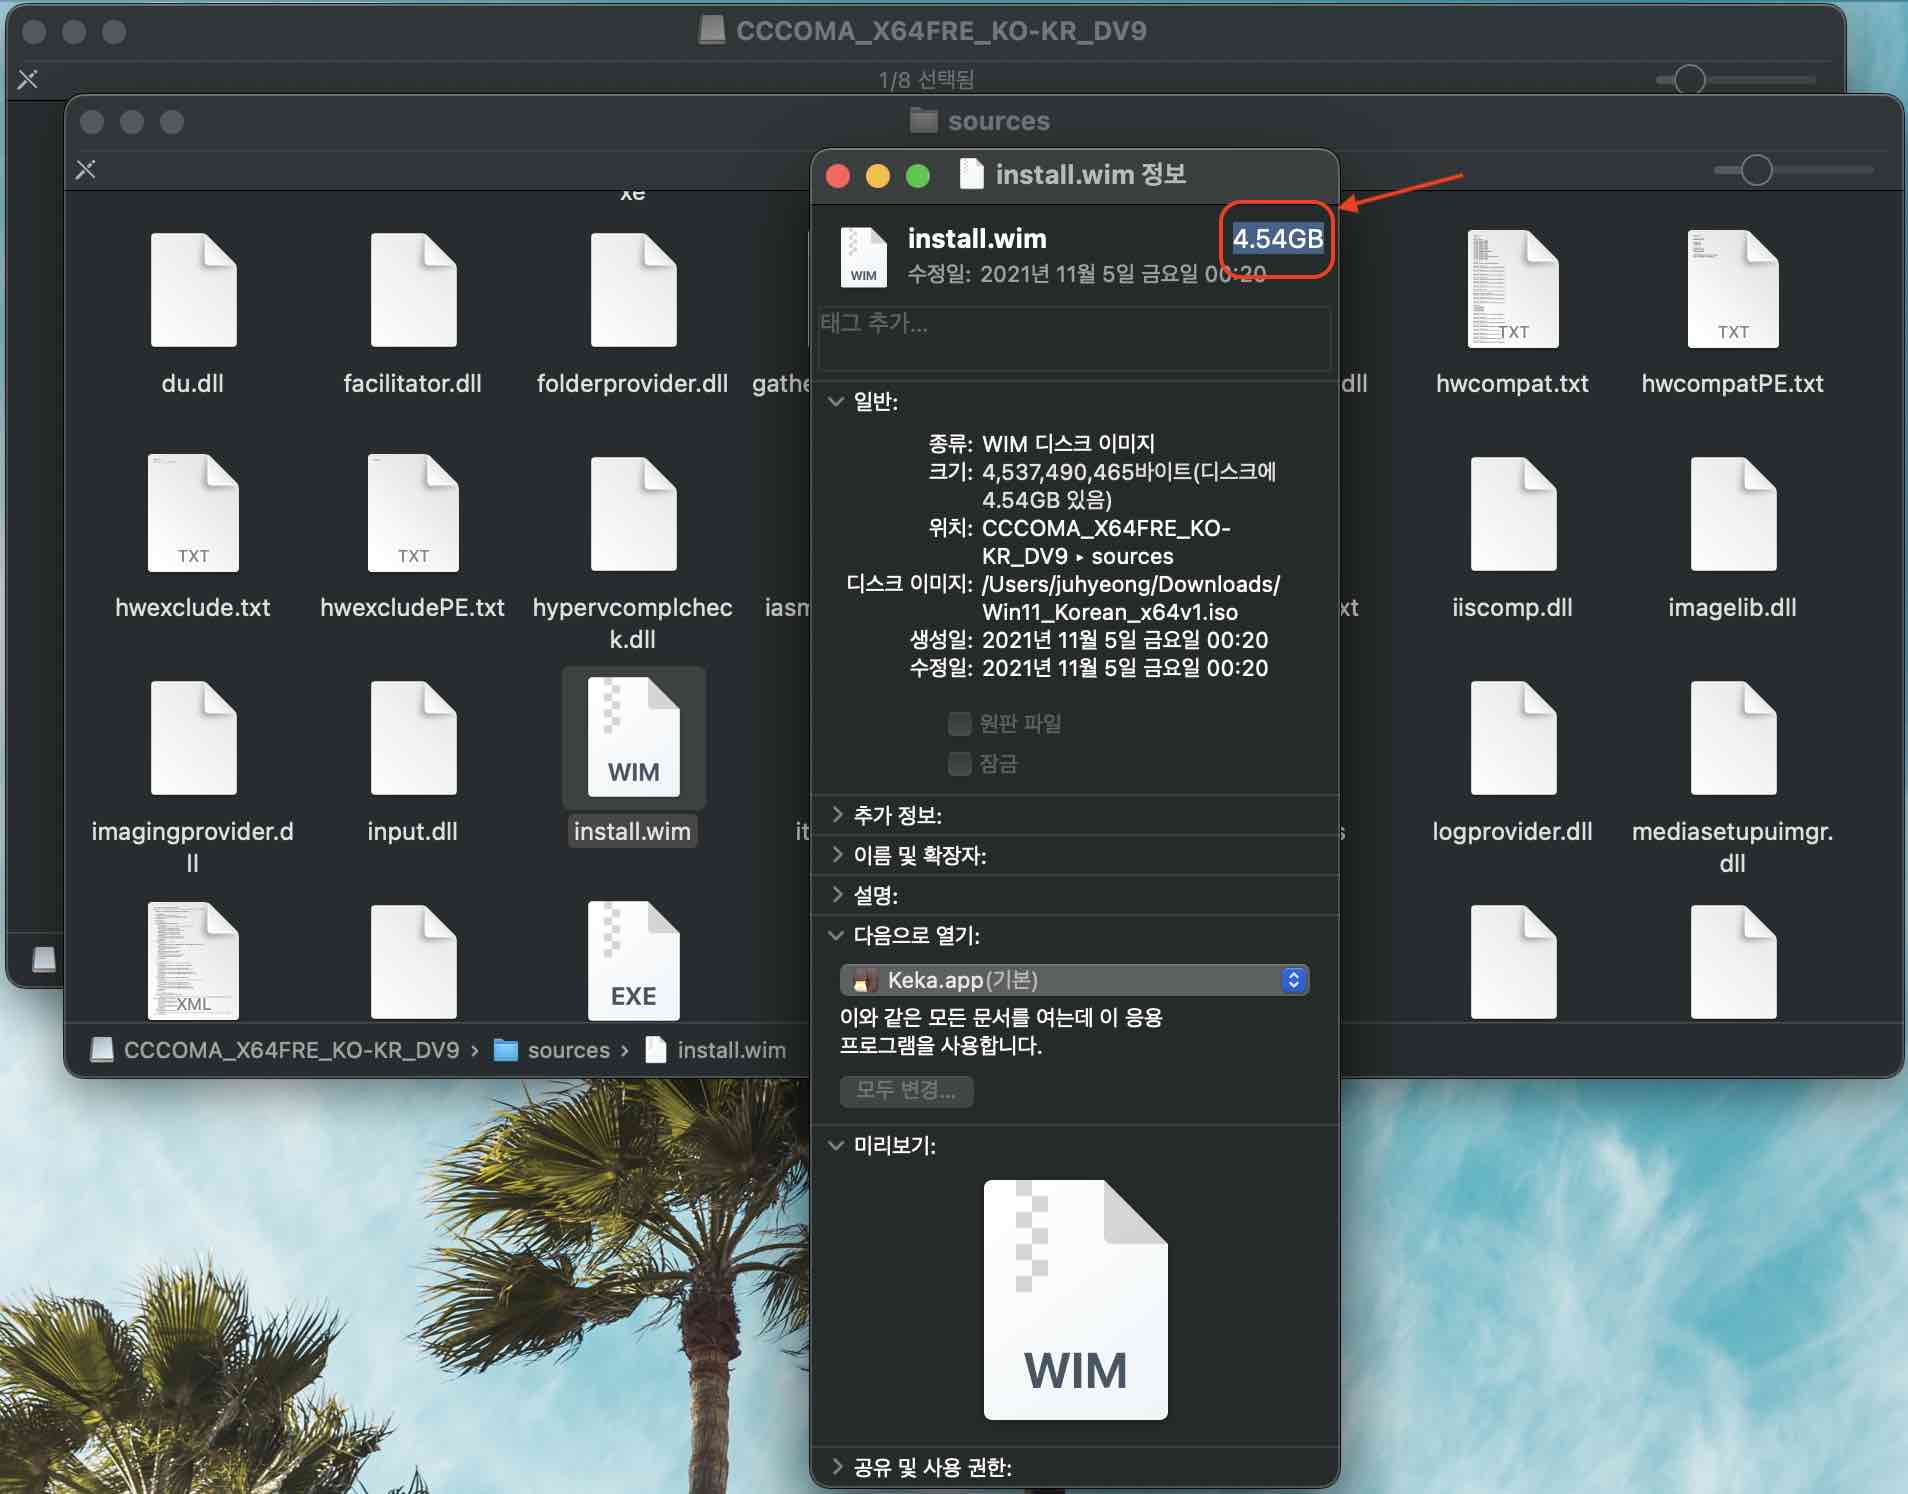Expand the 공유 및 사용 권한 section

836,1467
